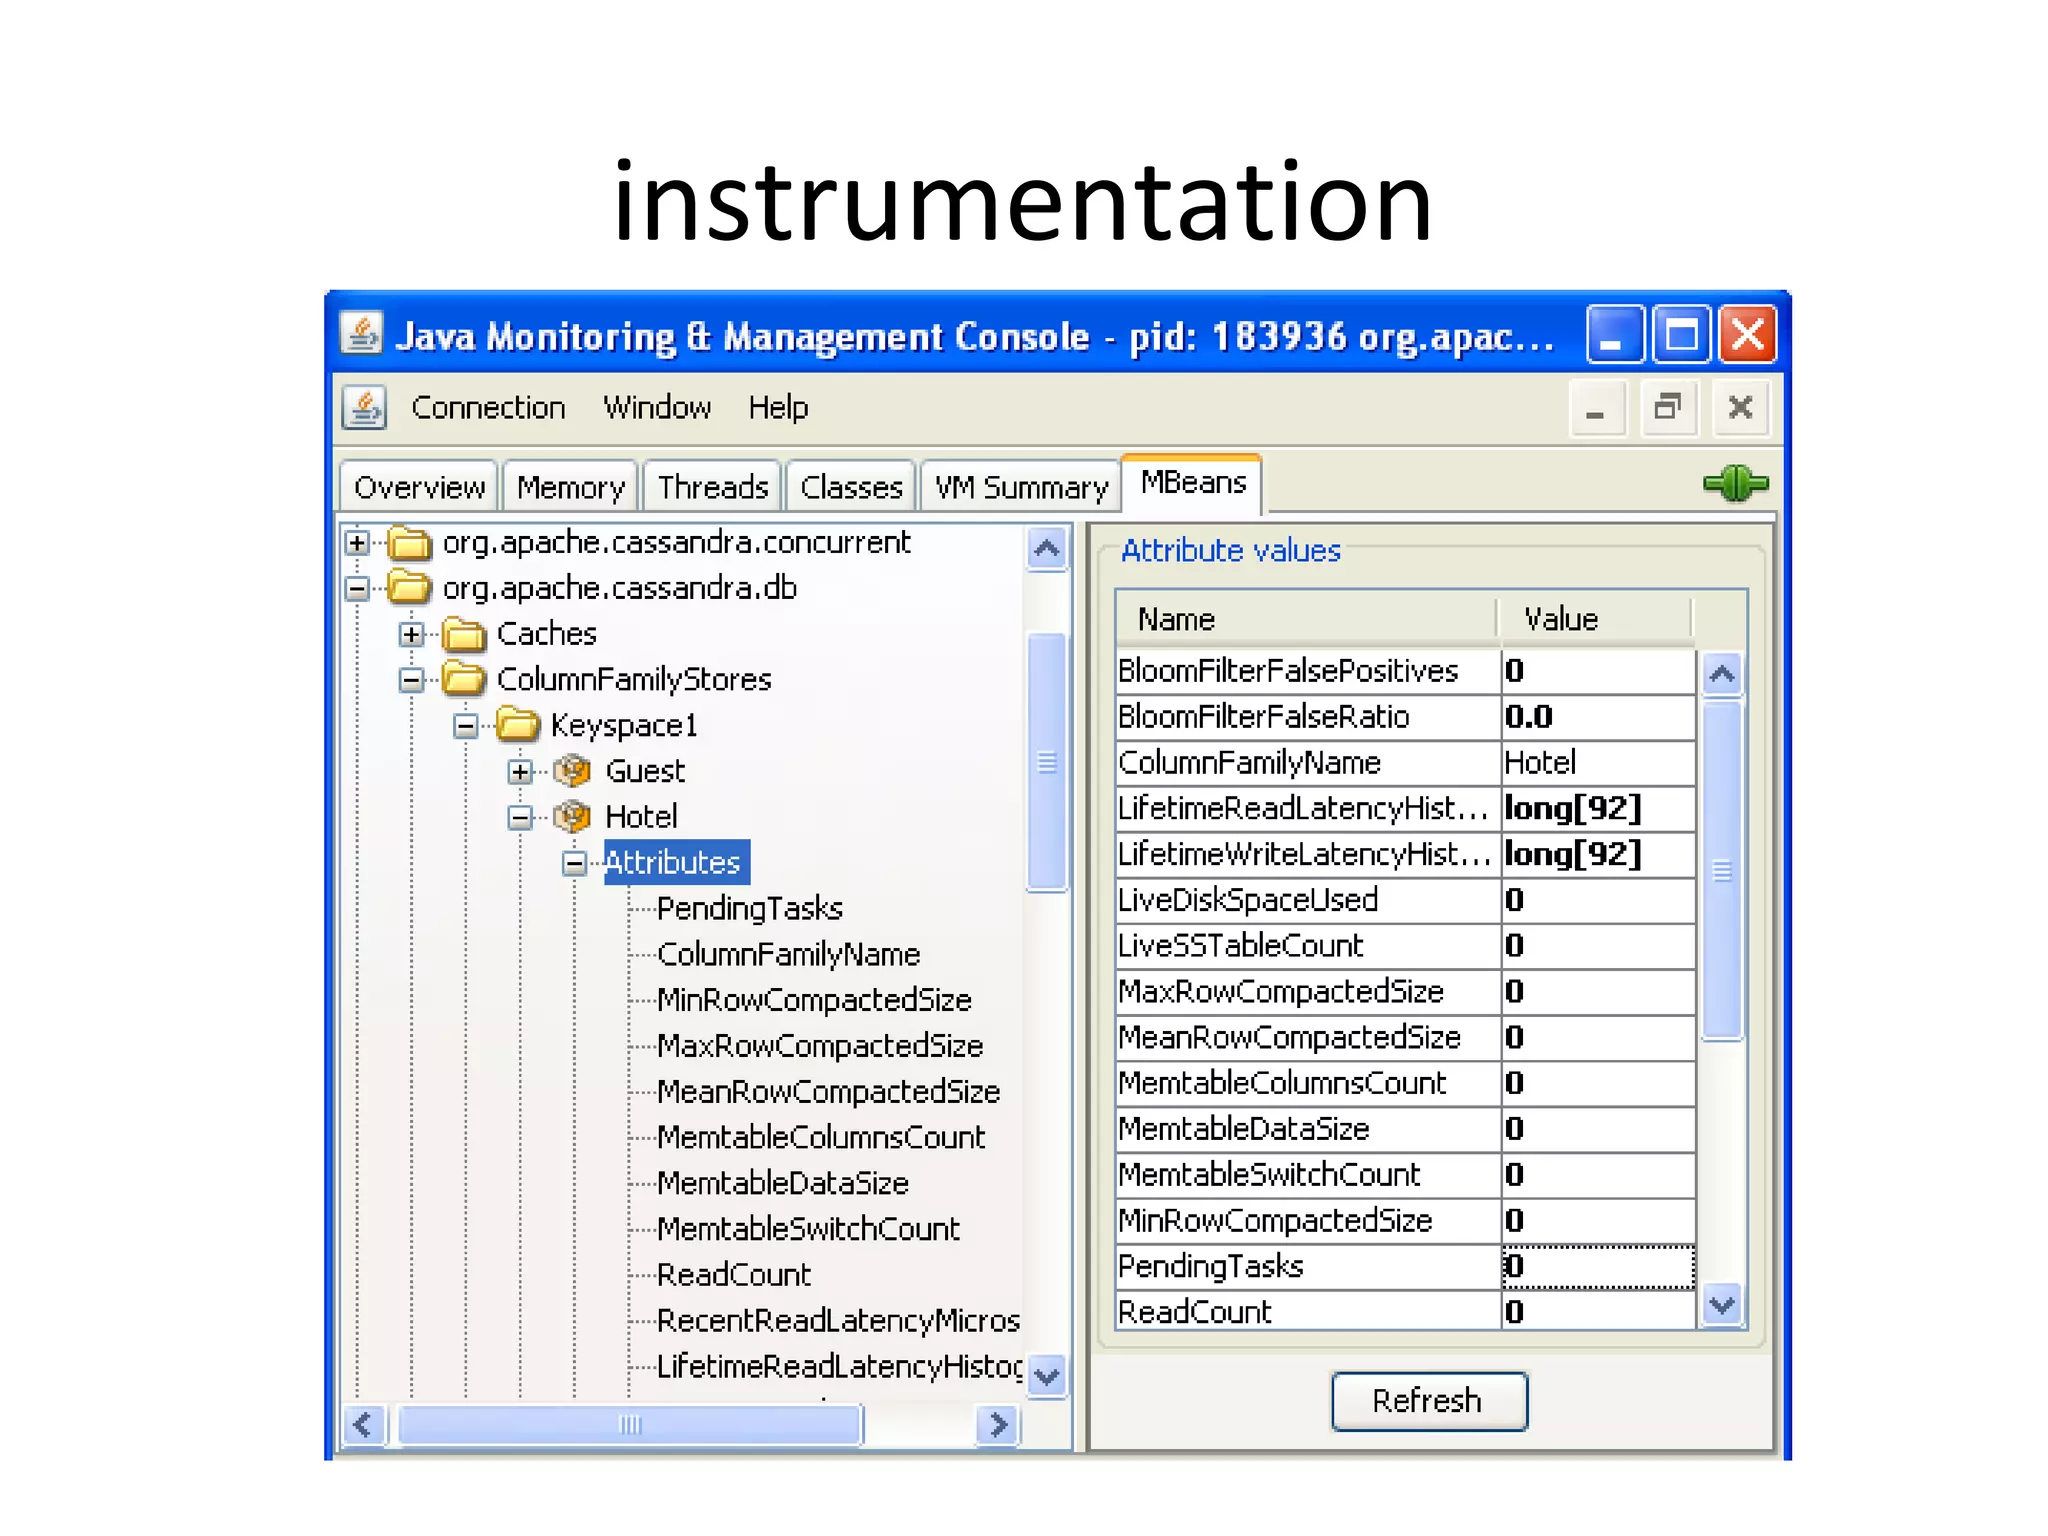Click tree horizontal scrollbar right arrow

point(998,1425)
